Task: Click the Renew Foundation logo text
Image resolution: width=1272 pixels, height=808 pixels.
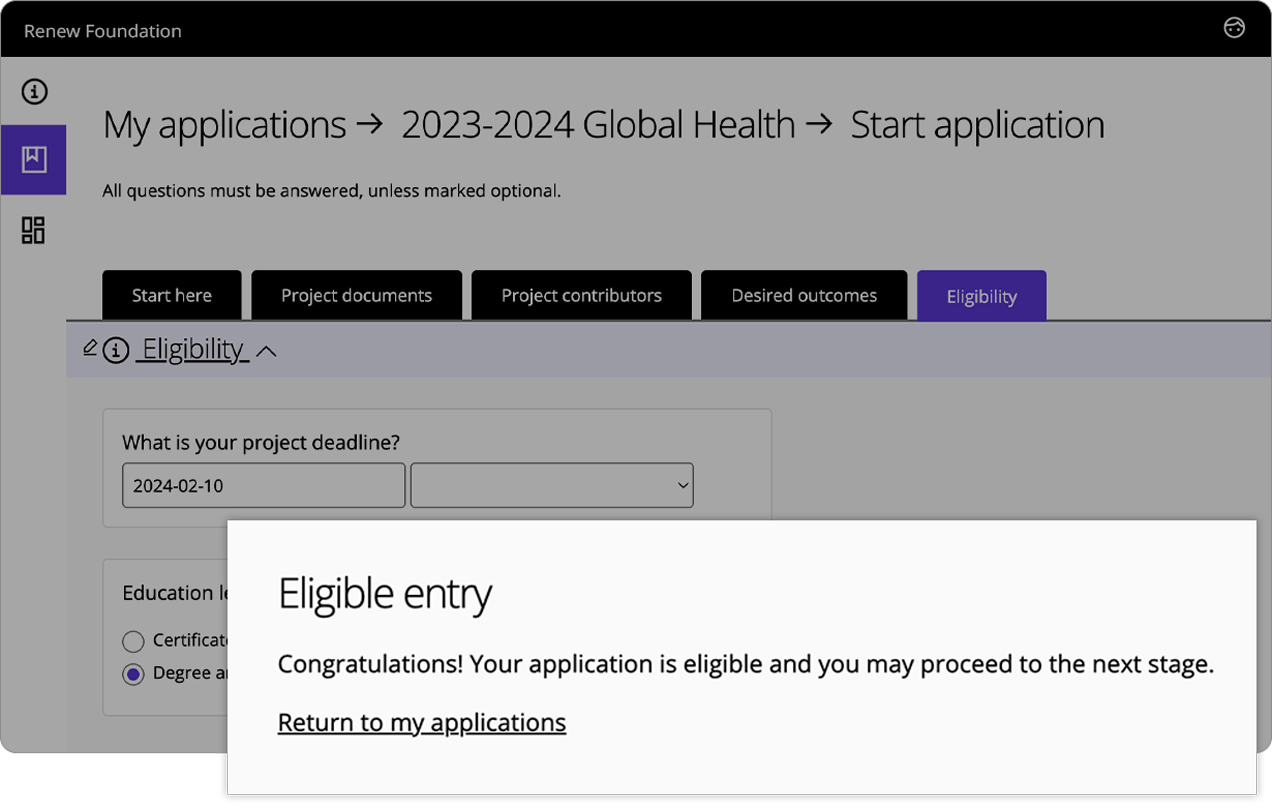Action: pyautogui.click(x=102, y=31)
